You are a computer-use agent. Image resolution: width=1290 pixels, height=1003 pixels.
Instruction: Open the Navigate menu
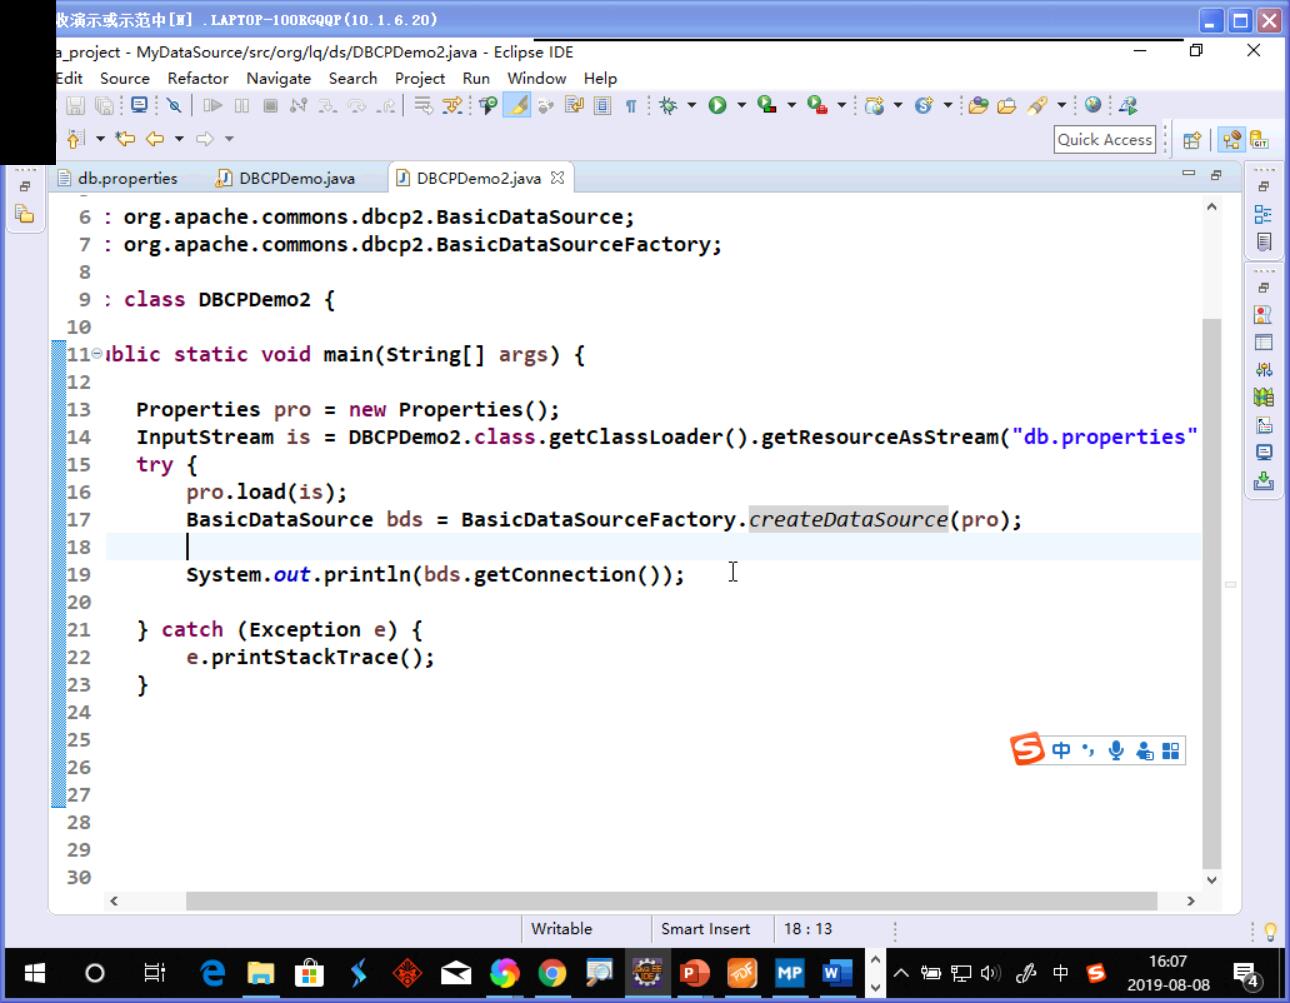pyautogui.click(x=278, y=78)
